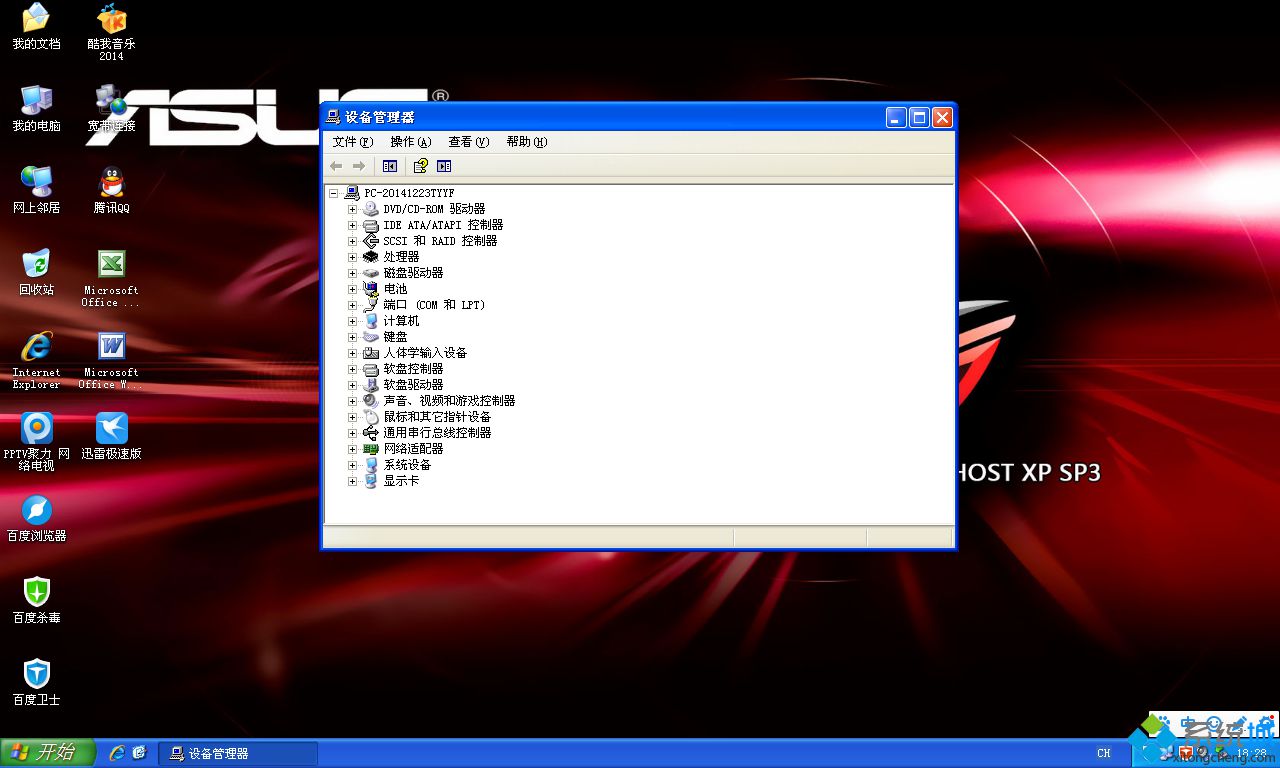Select the 键盘 keyboard device icon
The image size is (1280, 768).
pyautogui.click(x=371, y=337)
